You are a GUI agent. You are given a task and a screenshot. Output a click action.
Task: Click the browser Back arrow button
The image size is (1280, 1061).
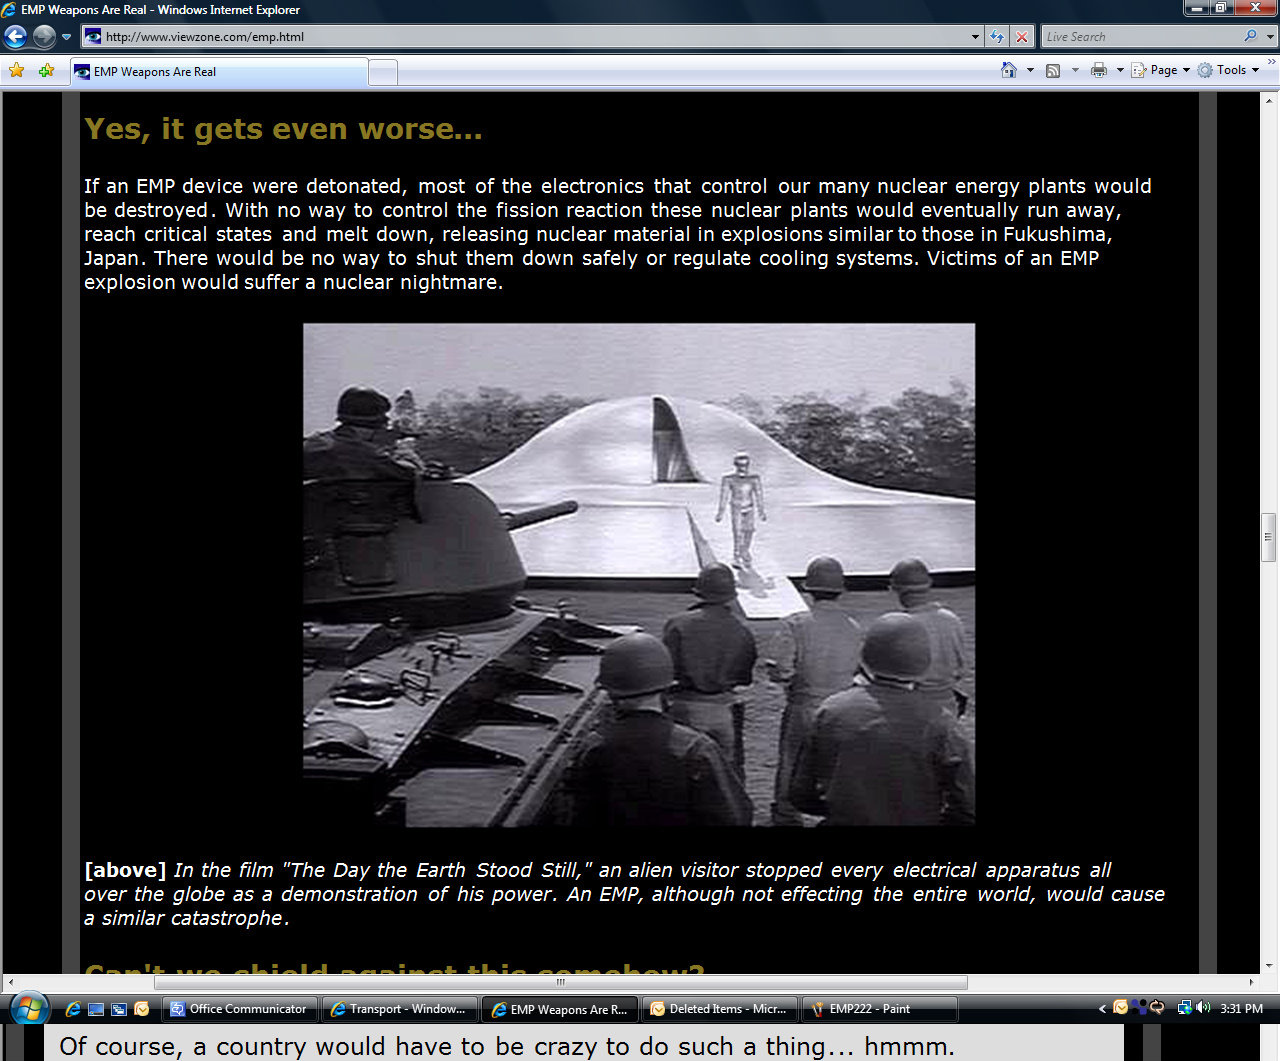(x=16, y=37)
